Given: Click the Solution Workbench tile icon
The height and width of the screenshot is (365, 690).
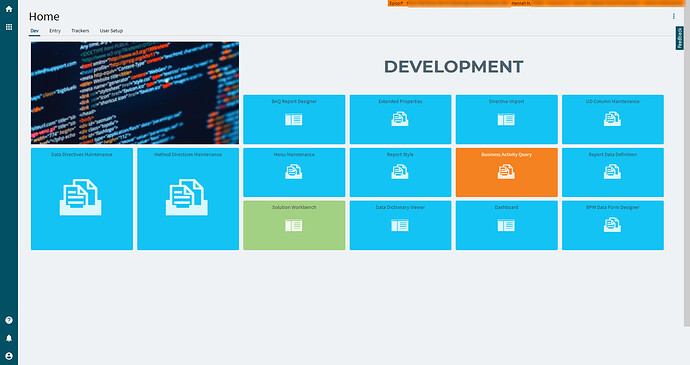Looking at the screenshot, I should point(294,225).
